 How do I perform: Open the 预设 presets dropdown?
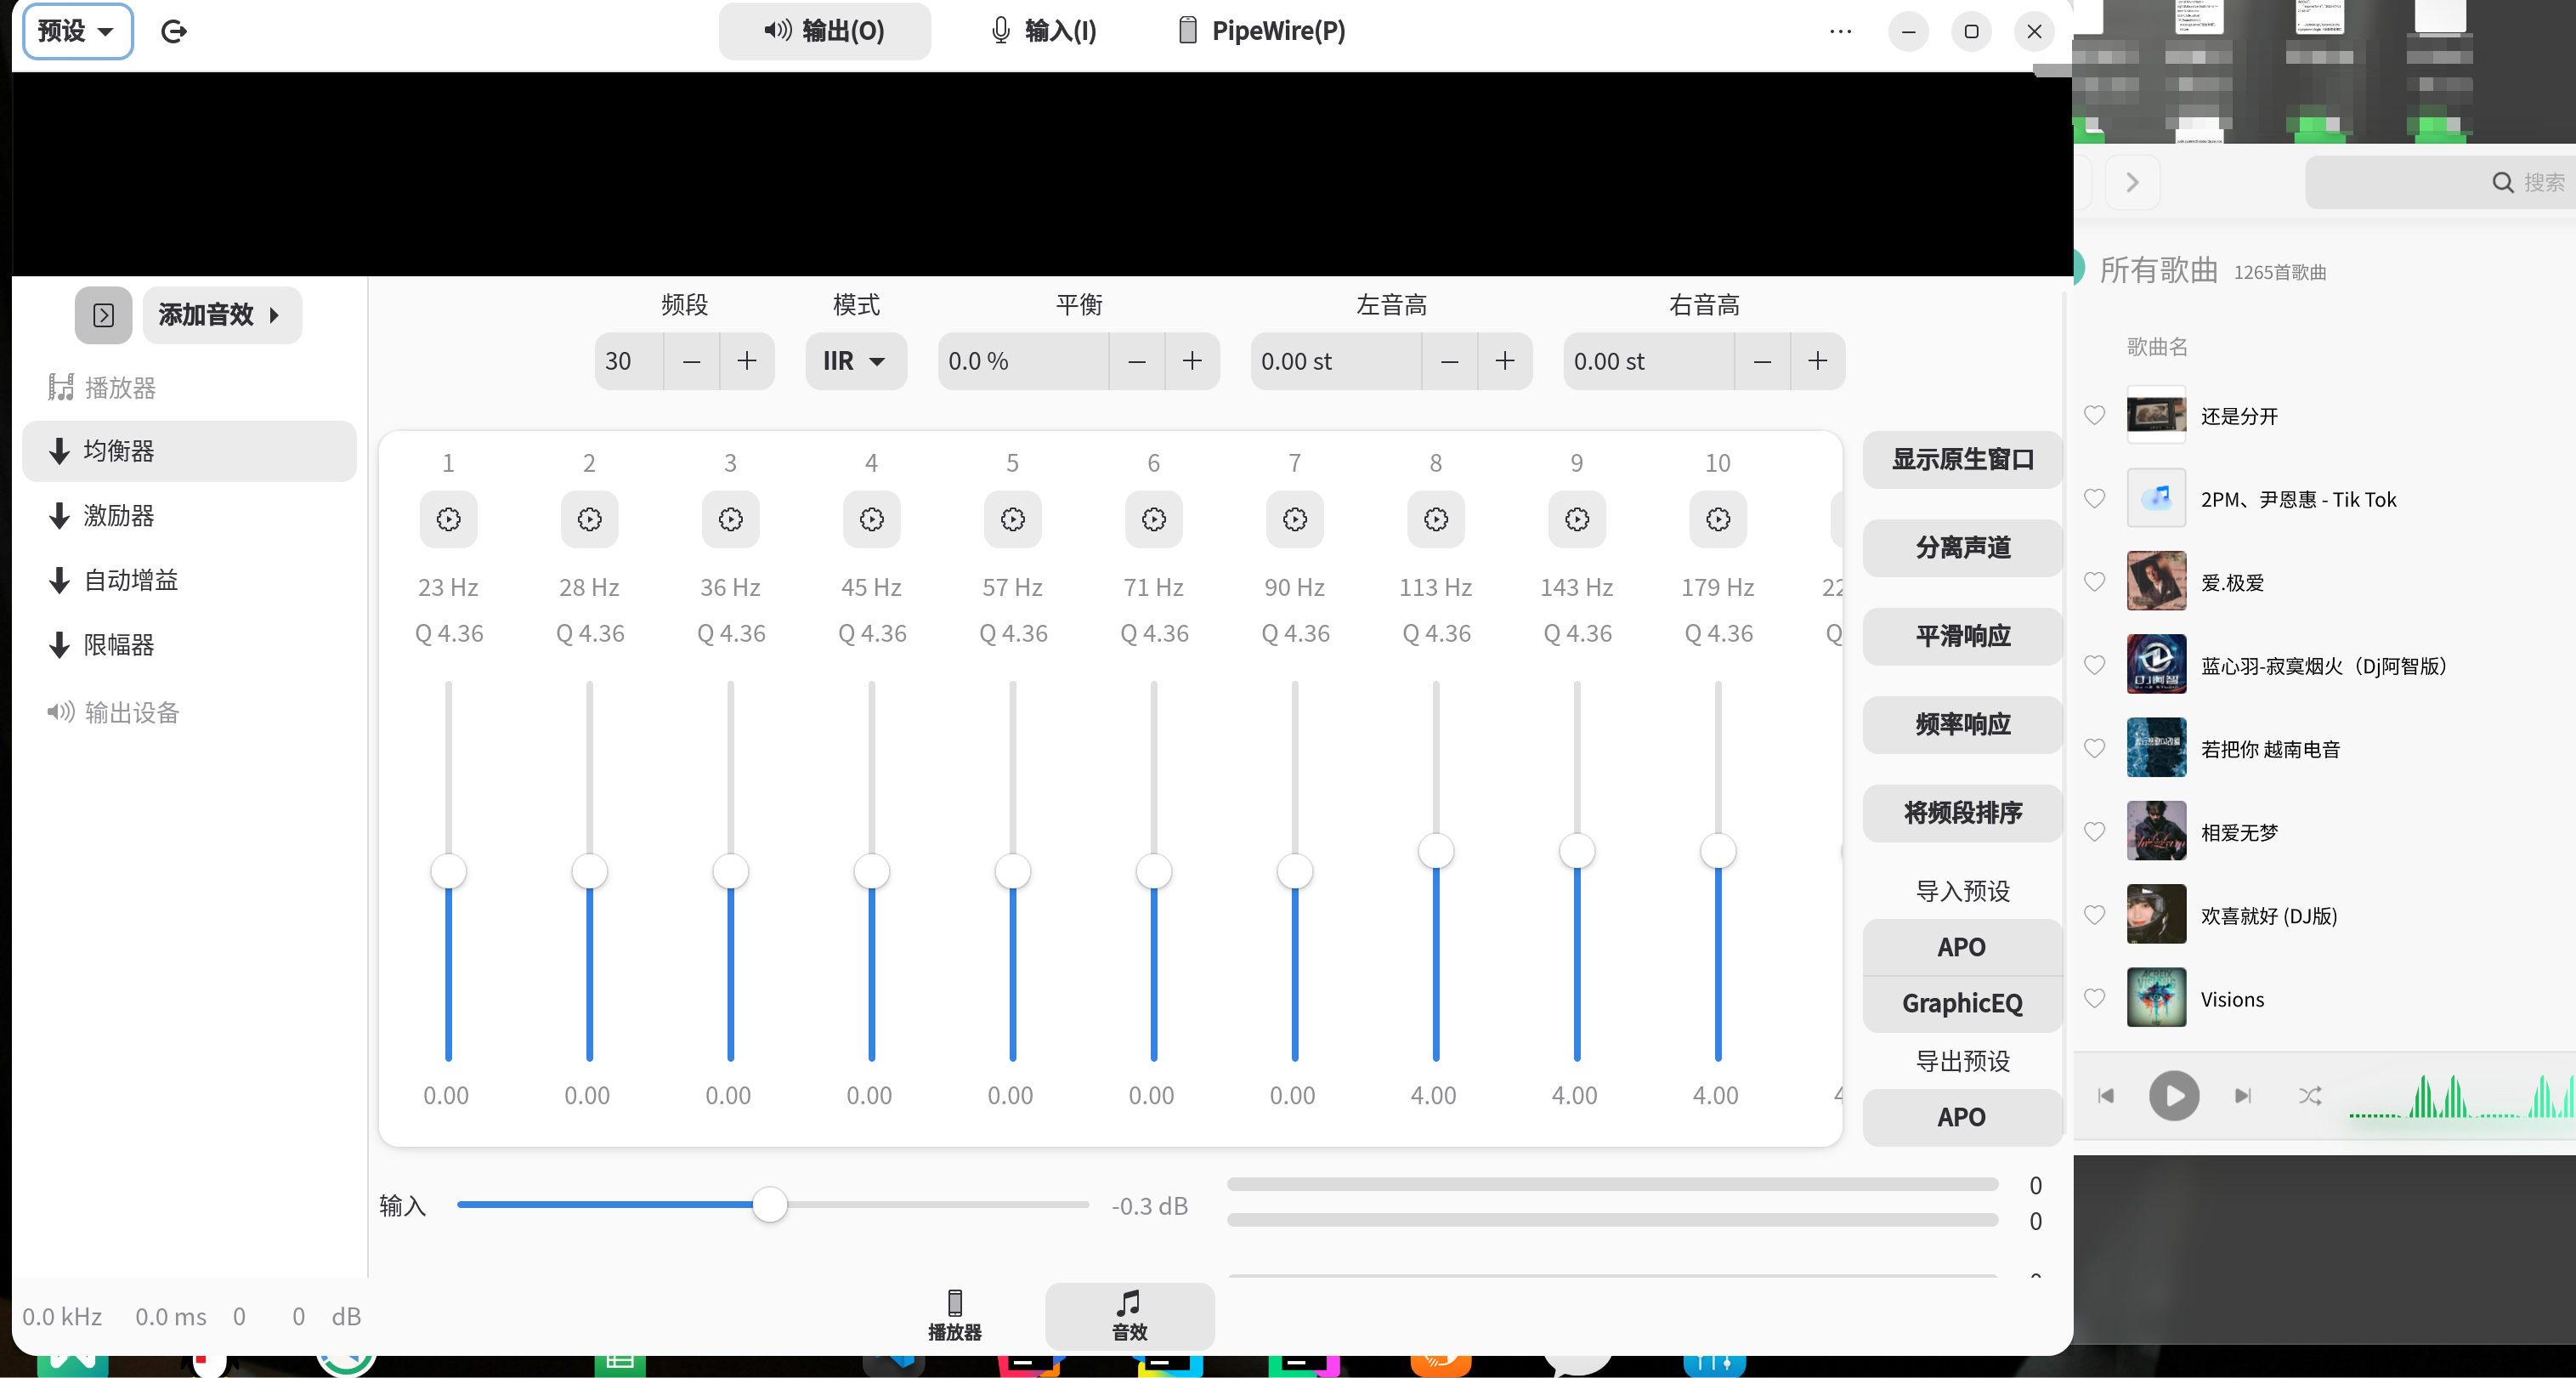coord(77,31)
